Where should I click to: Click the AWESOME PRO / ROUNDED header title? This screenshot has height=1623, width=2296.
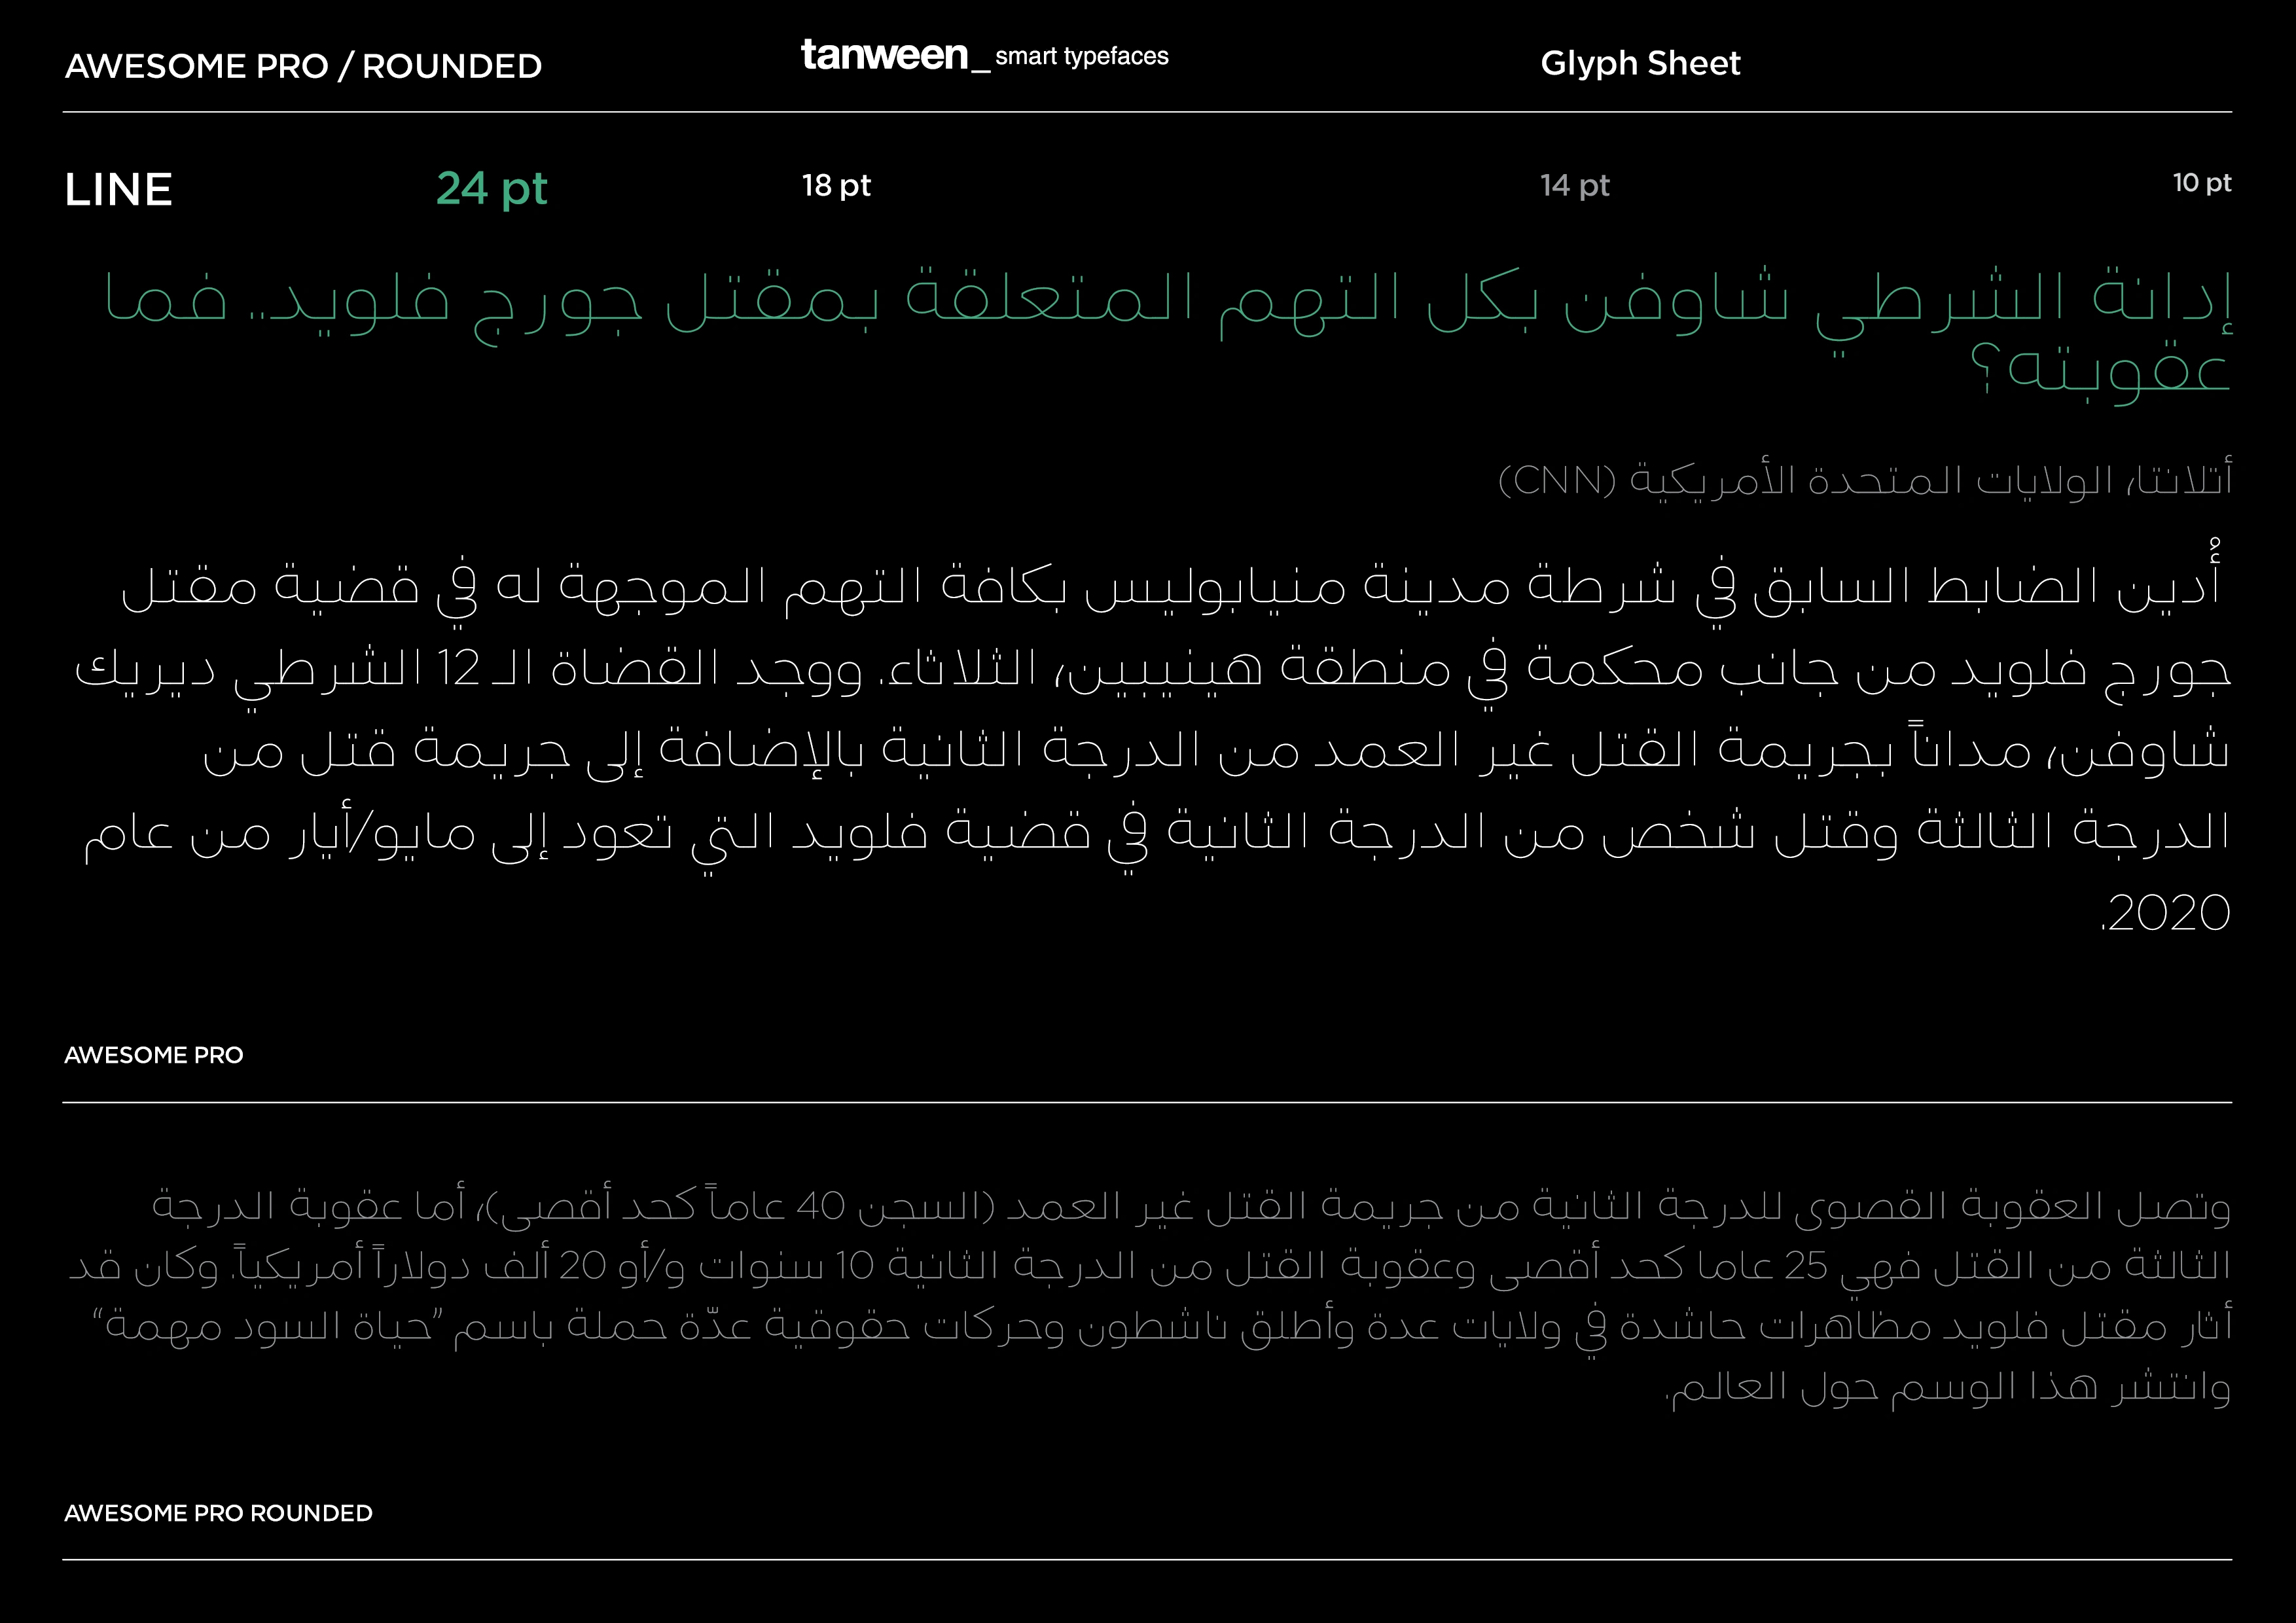[x=303, y=67]
